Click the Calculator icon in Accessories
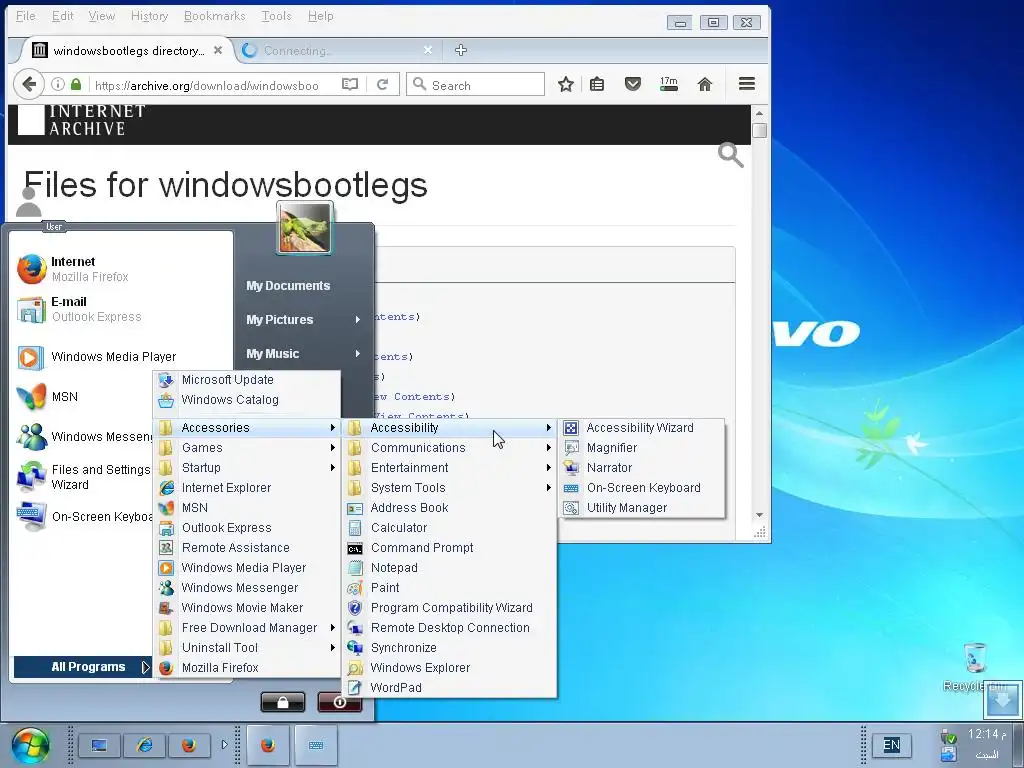 pos(355,528)
